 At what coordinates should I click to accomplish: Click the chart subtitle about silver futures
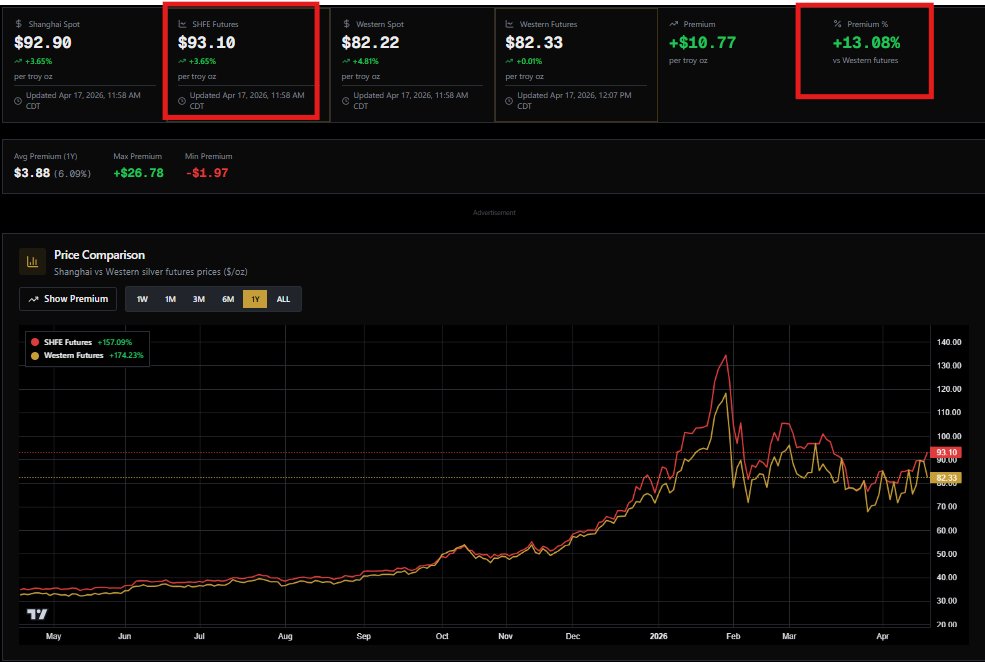(151, 272)
